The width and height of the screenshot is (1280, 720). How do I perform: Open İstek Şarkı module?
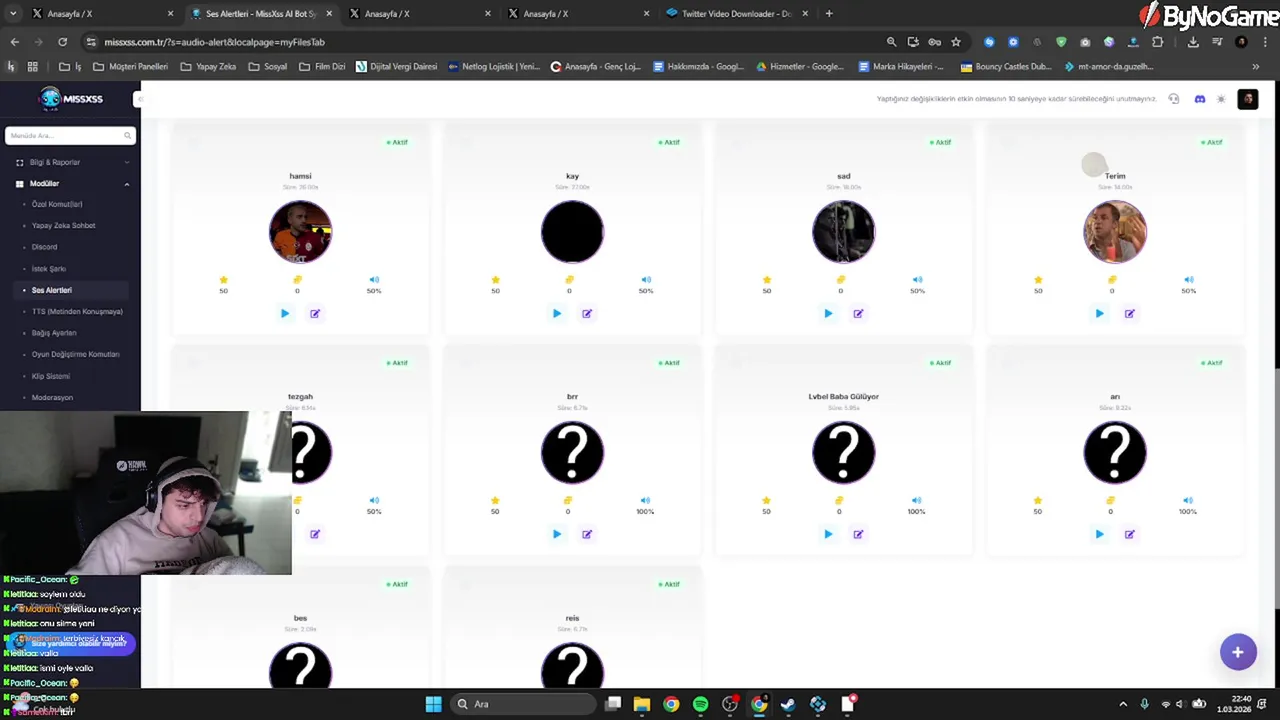49,269
